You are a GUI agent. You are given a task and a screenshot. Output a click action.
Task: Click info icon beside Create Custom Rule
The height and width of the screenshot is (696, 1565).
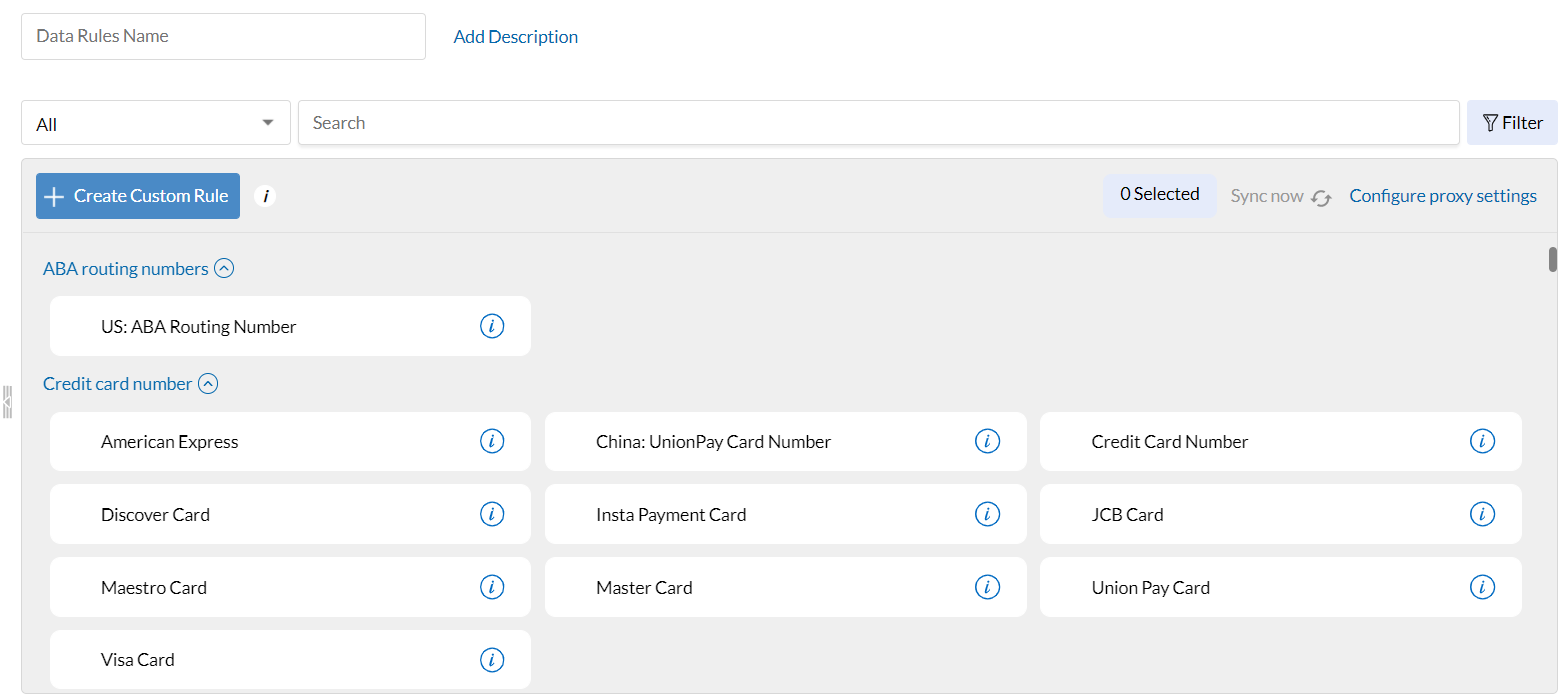click(265, 196)
